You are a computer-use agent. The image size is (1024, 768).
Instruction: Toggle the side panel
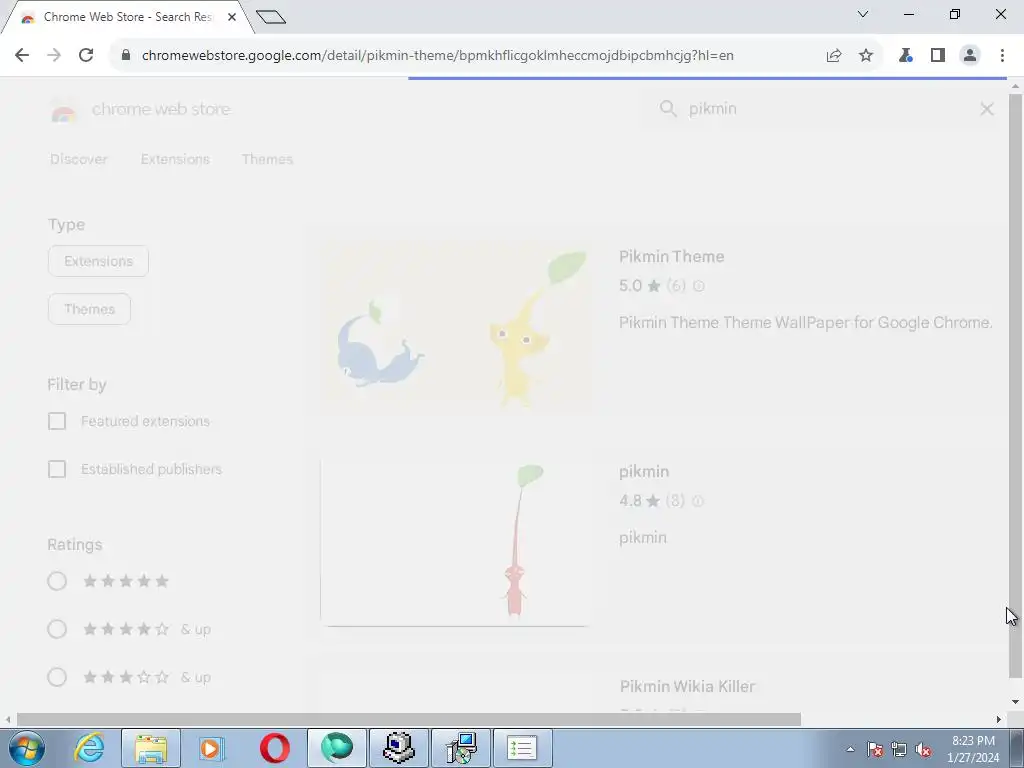pyautogui.click(x=938, y=56)
